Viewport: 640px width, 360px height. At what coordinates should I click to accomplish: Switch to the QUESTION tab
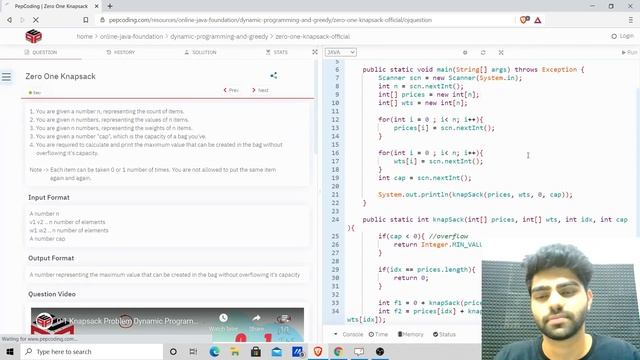(41, 52)
